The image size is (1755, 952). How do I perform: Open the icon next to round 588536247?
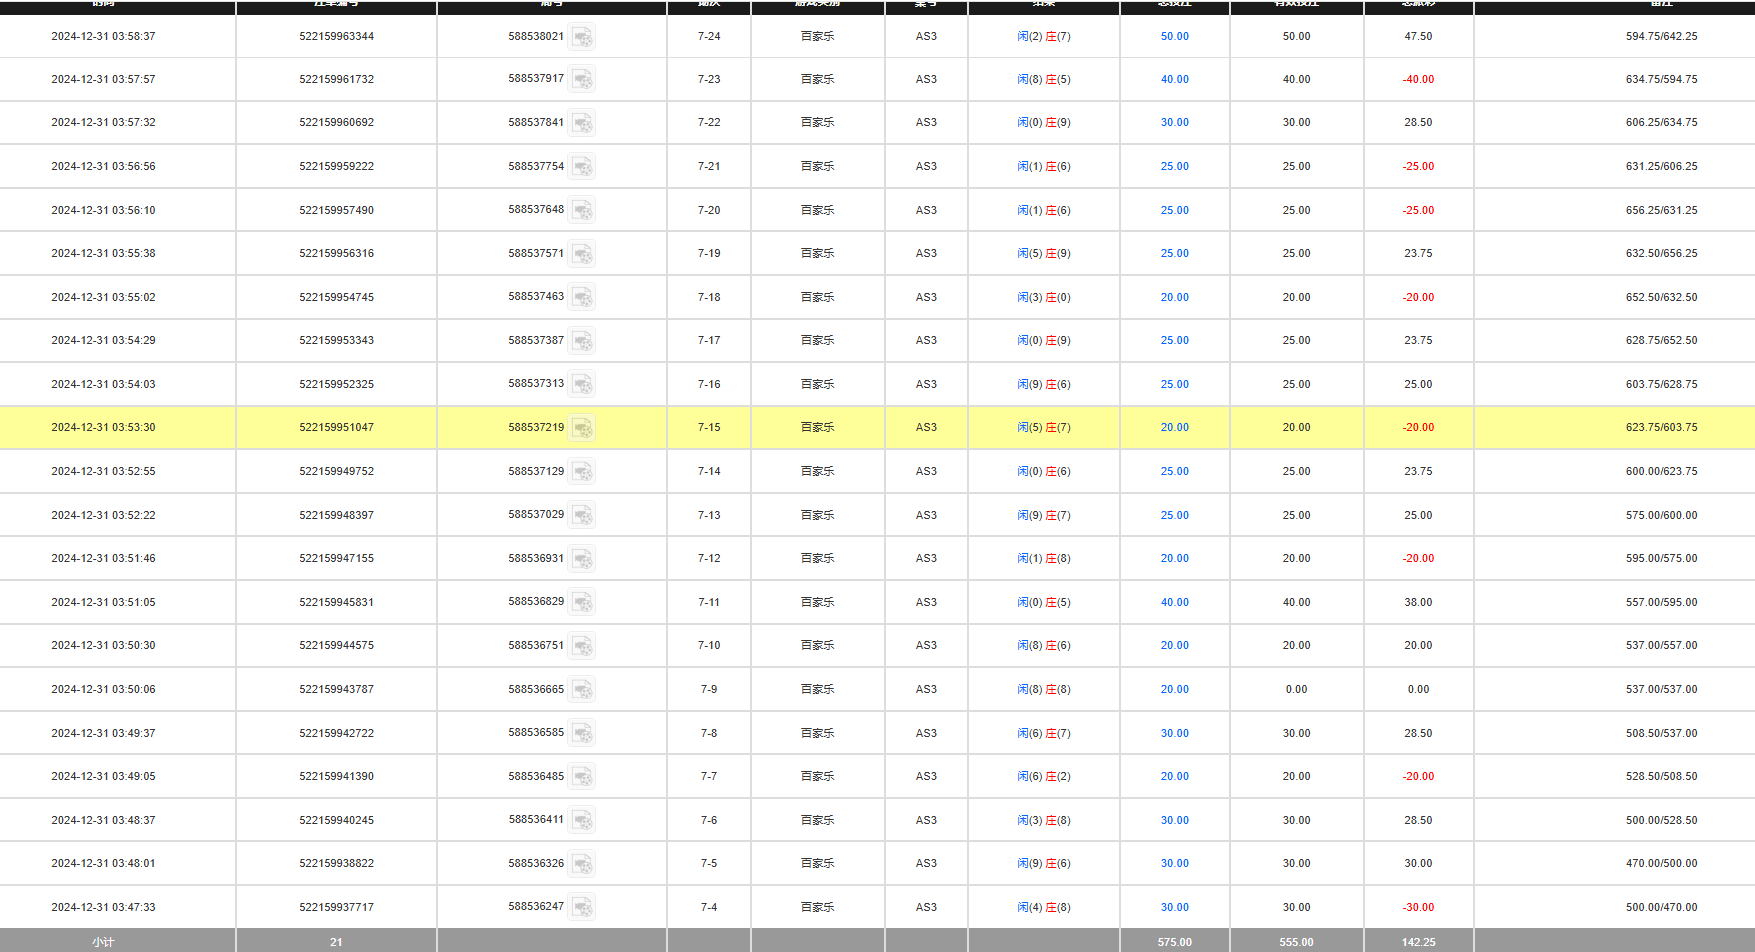(x=582, y=907)
